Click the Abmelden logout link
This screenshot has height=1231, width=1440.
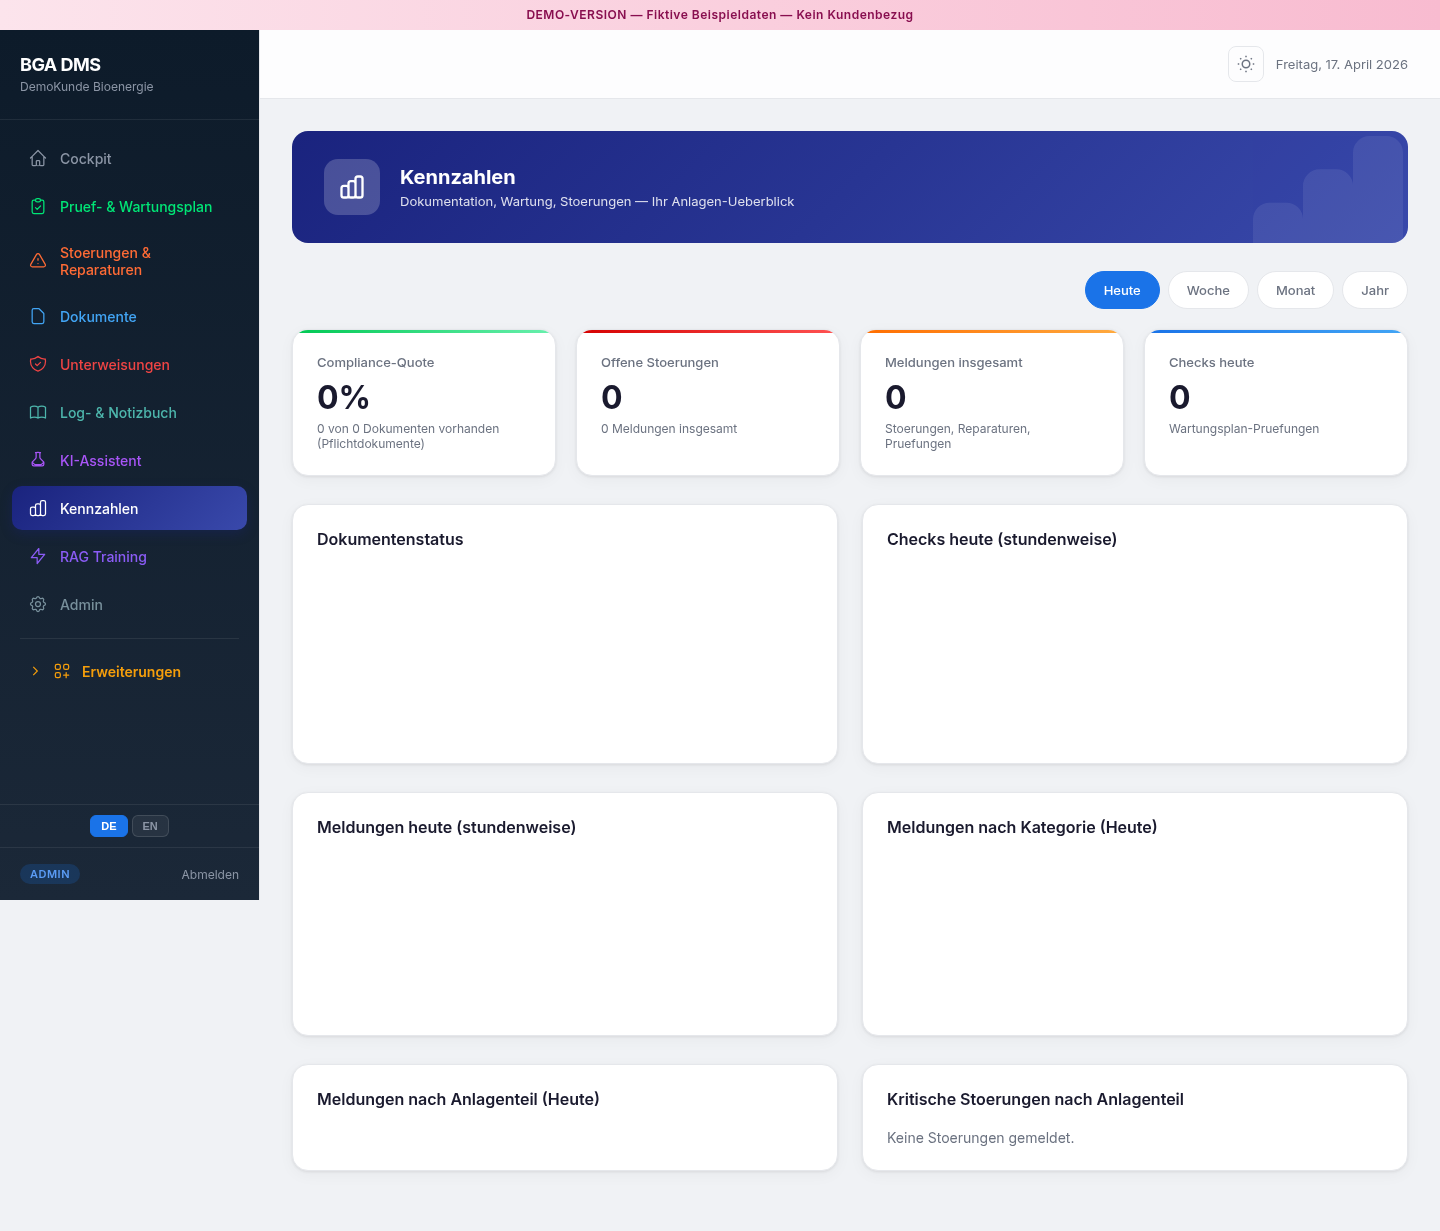click(210, 874)
